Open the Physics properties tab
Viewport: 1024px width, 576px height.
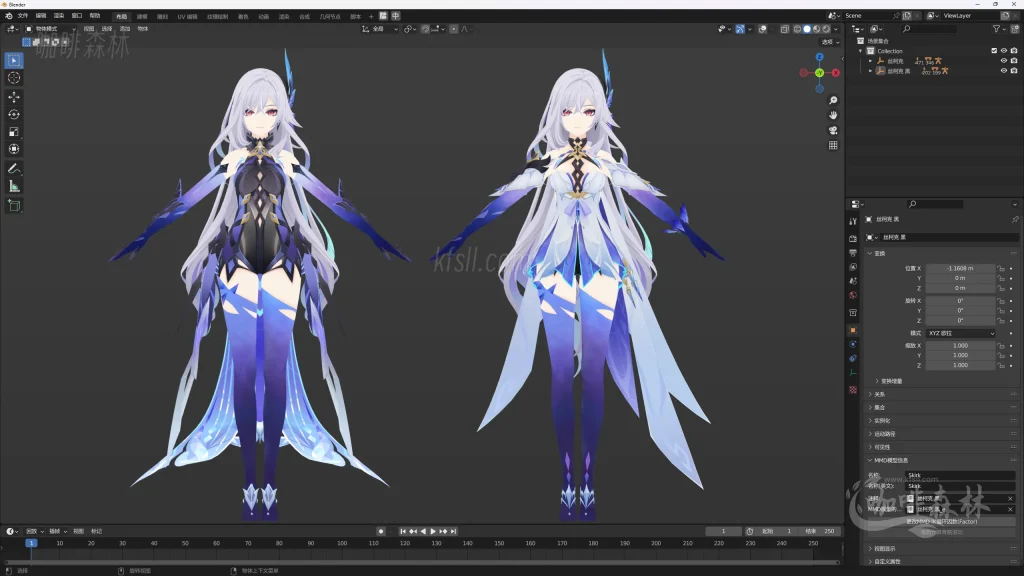point(853,344)
